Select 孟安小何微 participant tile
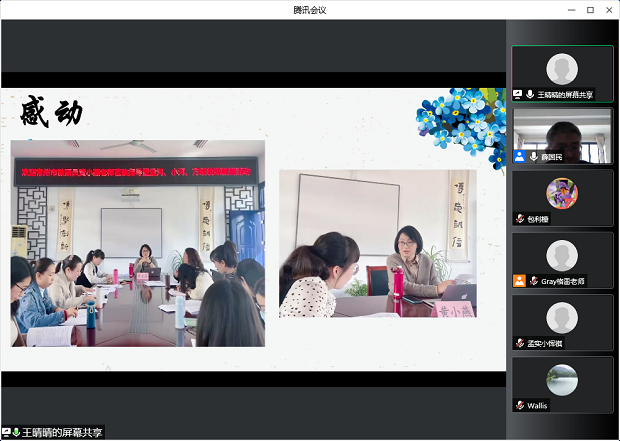The image size is (620, 441). (x=562, y=319)
